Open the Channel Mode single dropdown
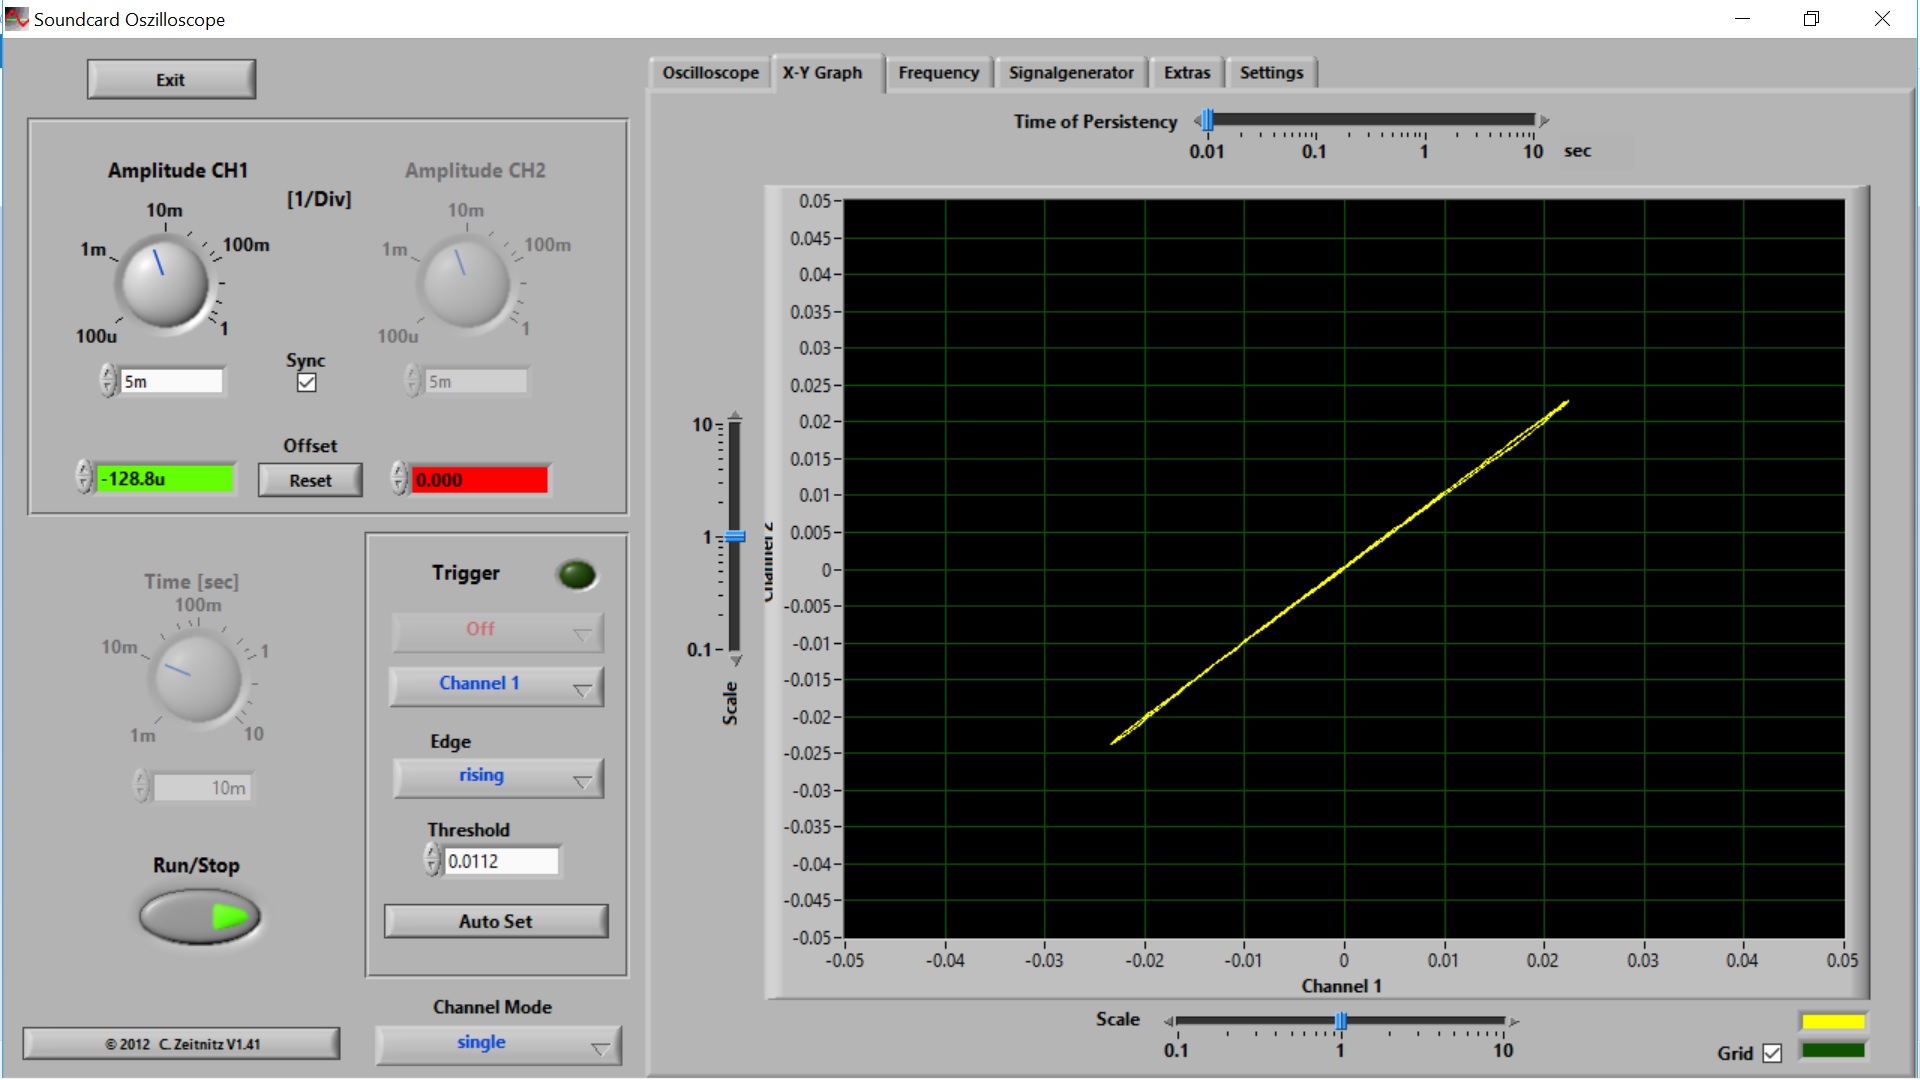 click(x=497, y=1044)
